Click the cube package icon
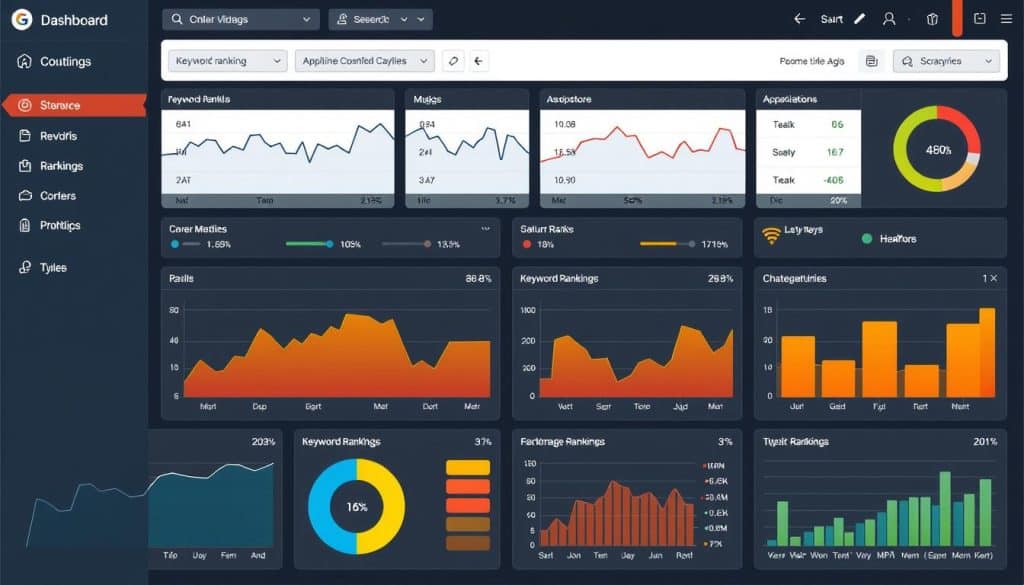Screen dimensions: 1024x585 (x=933, y=20)
